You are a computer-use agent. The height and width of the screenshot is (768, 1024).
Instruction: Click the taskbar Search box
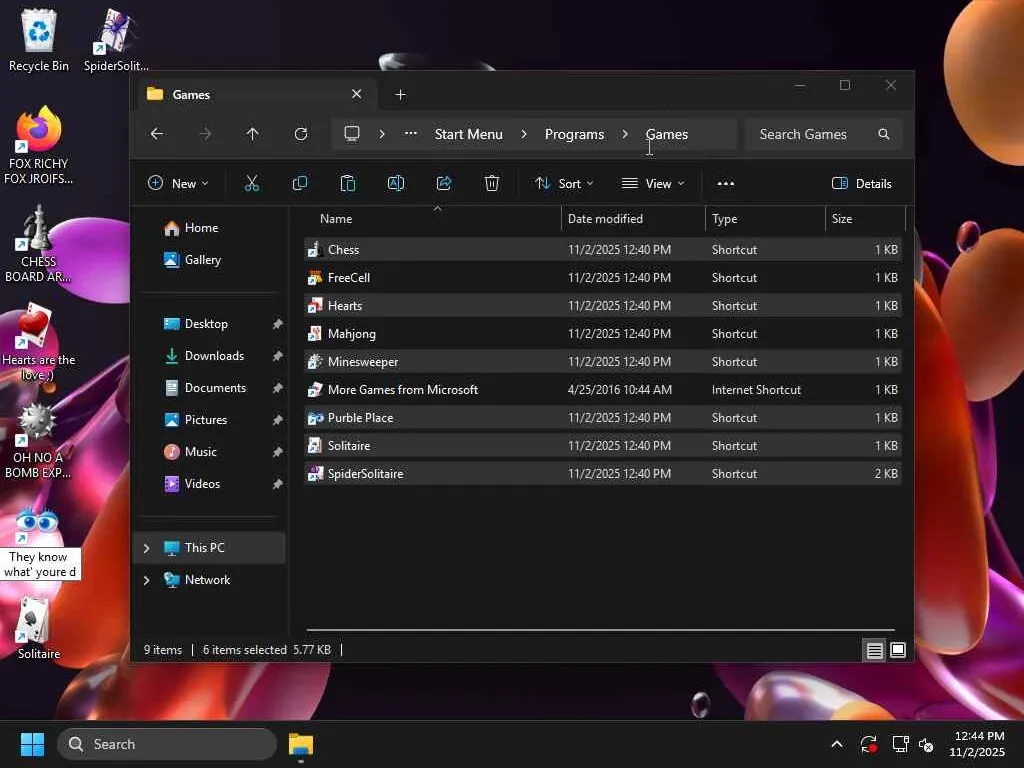coord(167,744)
